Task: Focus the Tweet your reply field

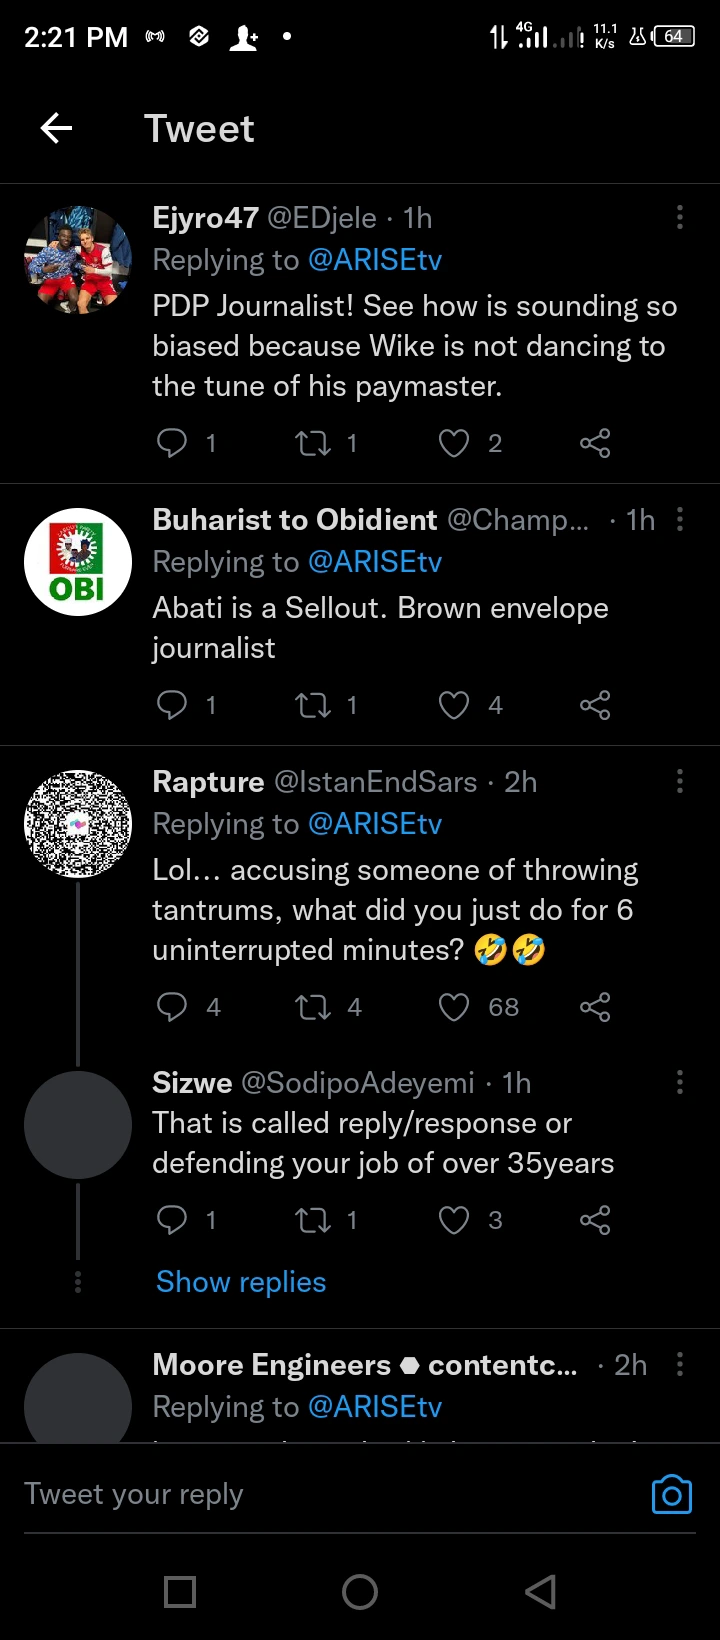Action: pos(300,1494)
